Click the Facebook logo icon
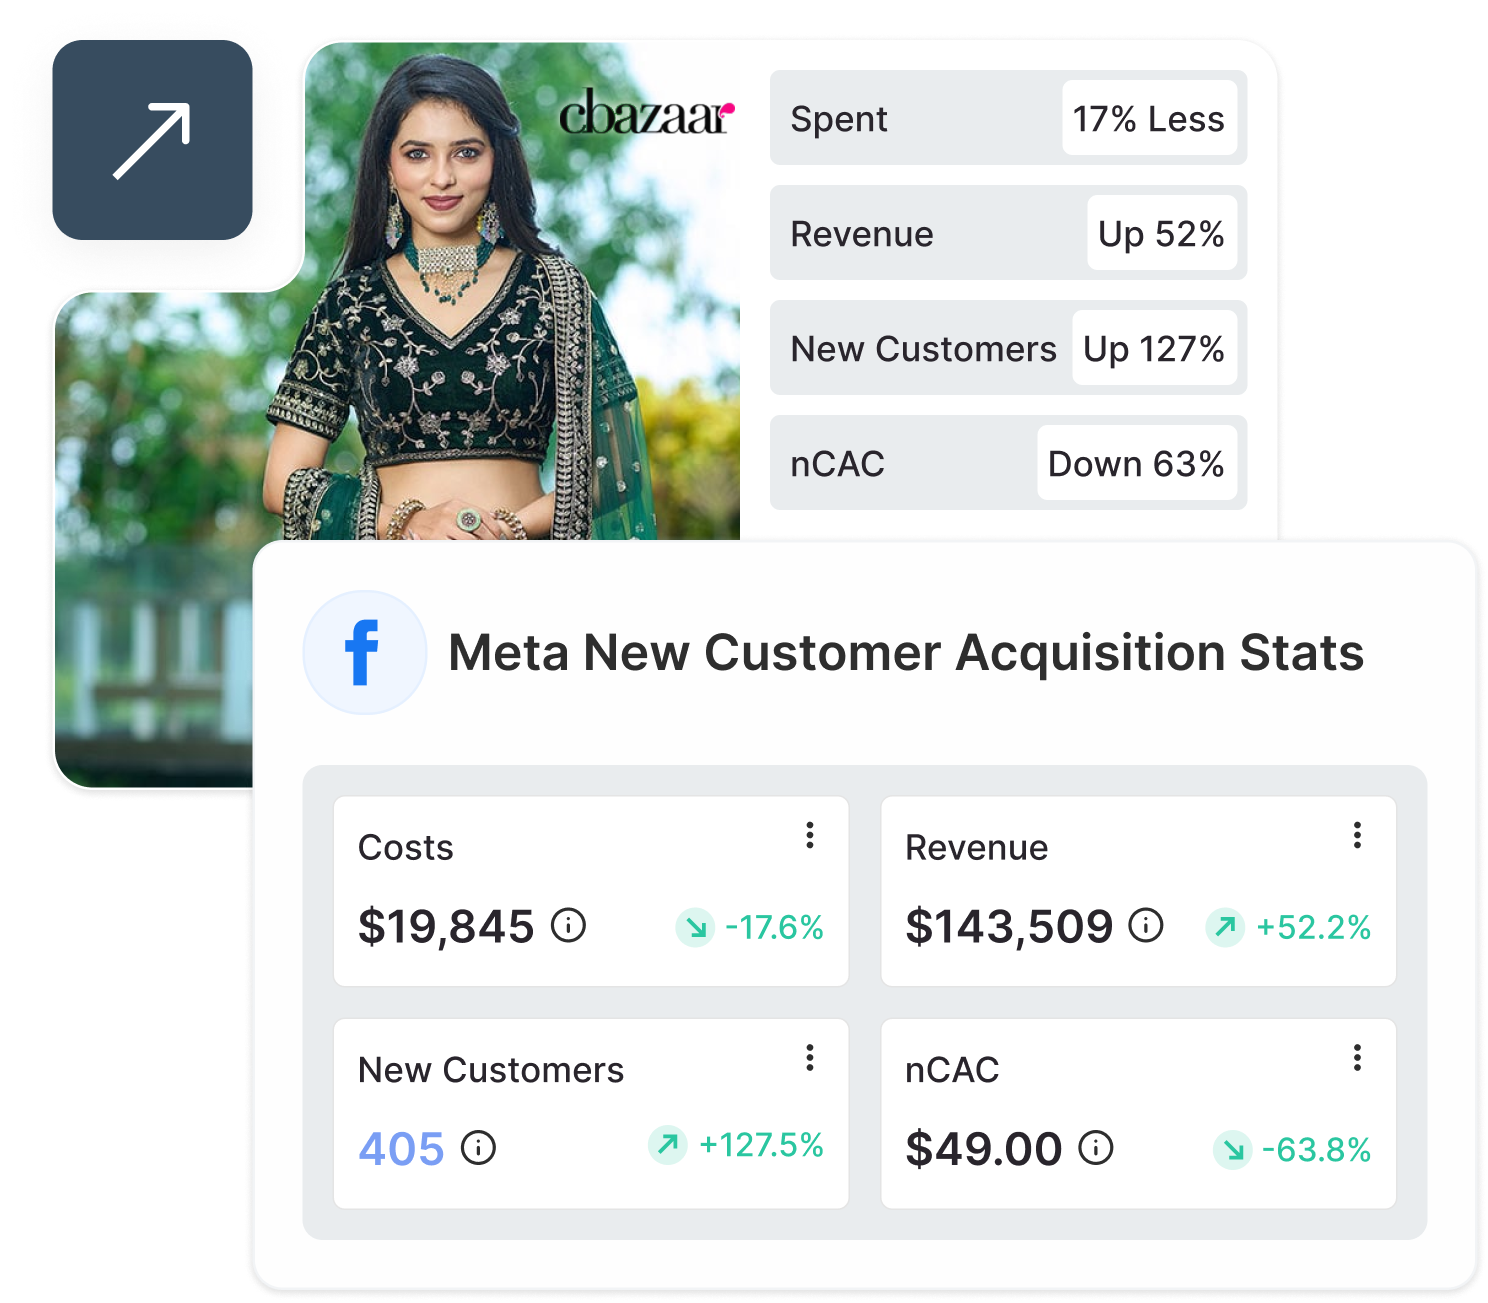This screenshot has width=1488, height=1303. coord(365,652)
